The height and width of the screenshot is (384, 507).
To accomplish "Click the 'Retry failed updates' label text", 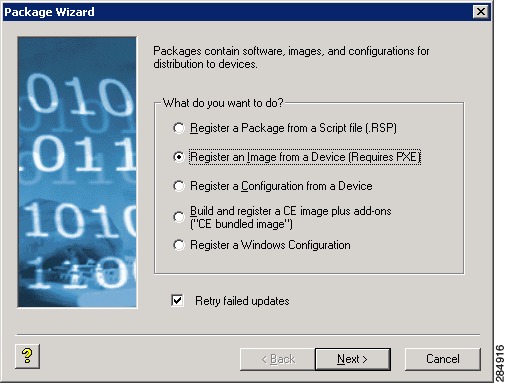I will (x=242, y=301).
